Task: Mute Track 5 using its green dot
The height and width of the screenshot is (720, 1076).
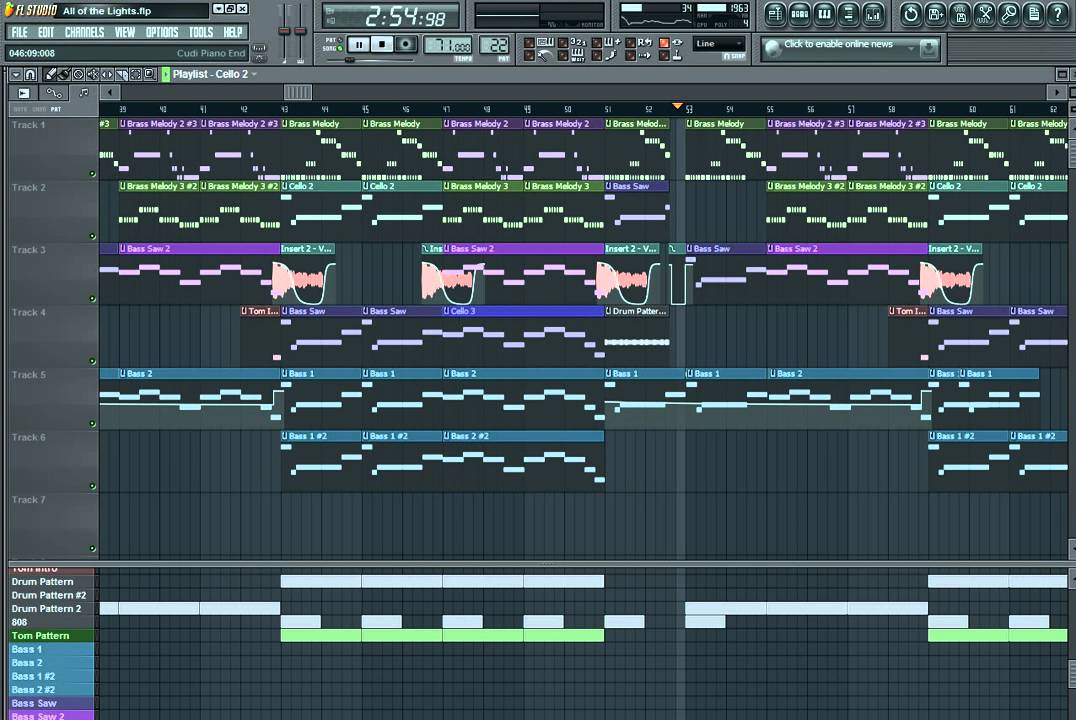Action: click(92, 423)
